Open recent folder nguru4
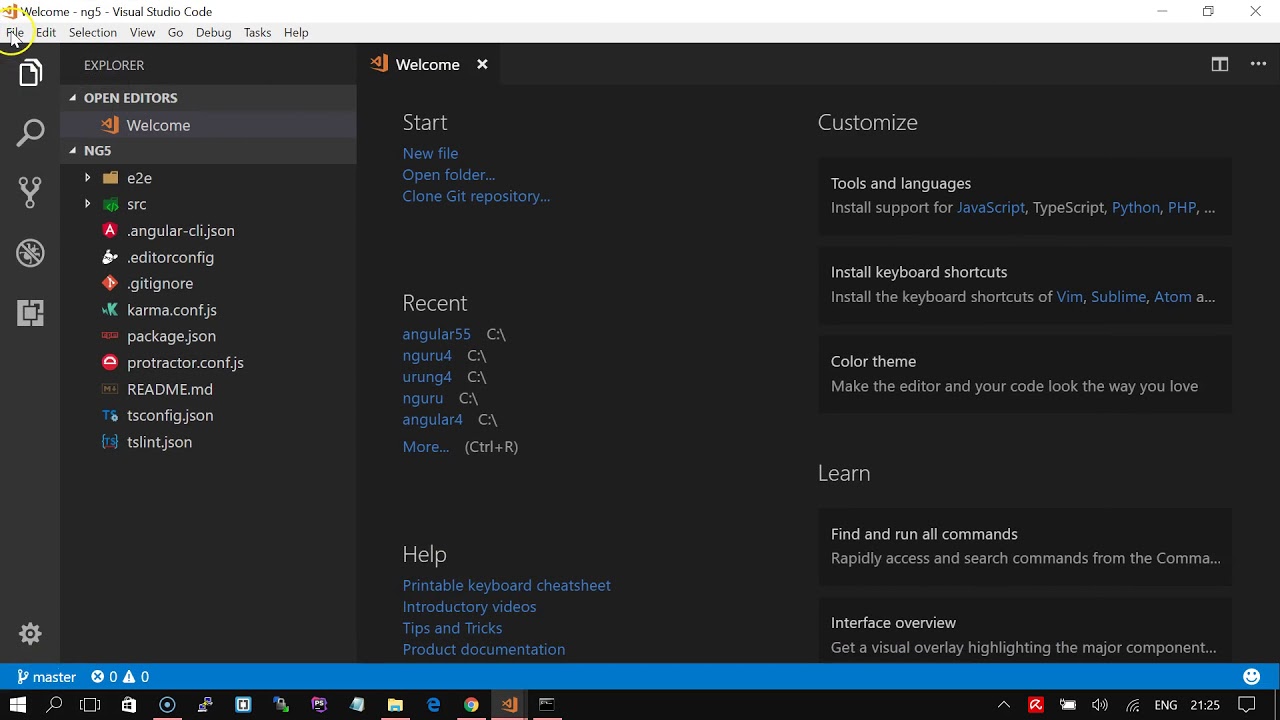The image size is (1280, 720). click(427, 355)
